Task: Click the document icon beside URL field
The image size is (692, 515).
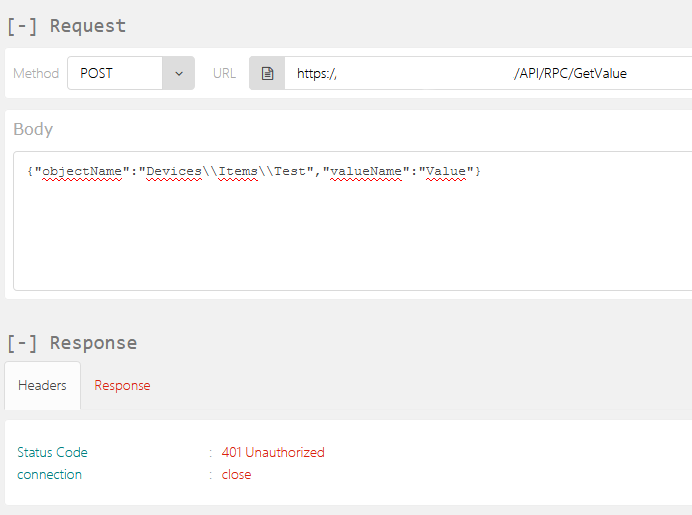Action: 267,73
